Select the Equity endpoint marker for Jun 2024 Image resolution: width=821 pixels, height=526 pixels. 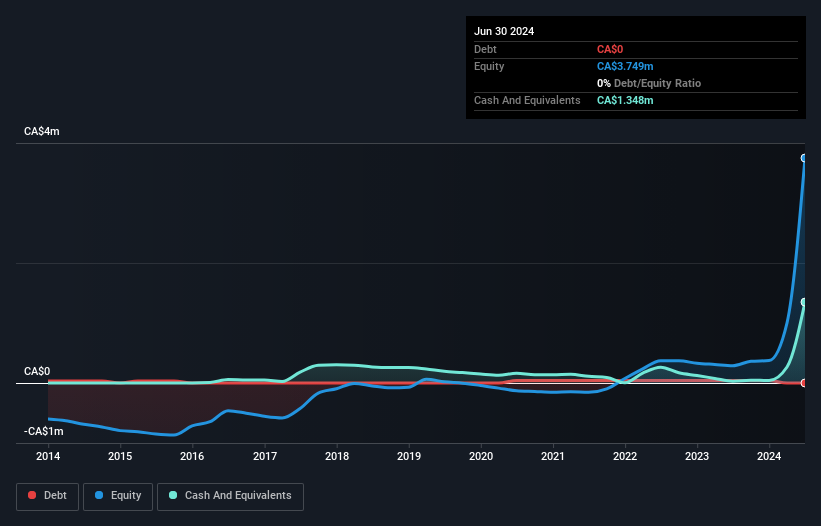point(804,158)
